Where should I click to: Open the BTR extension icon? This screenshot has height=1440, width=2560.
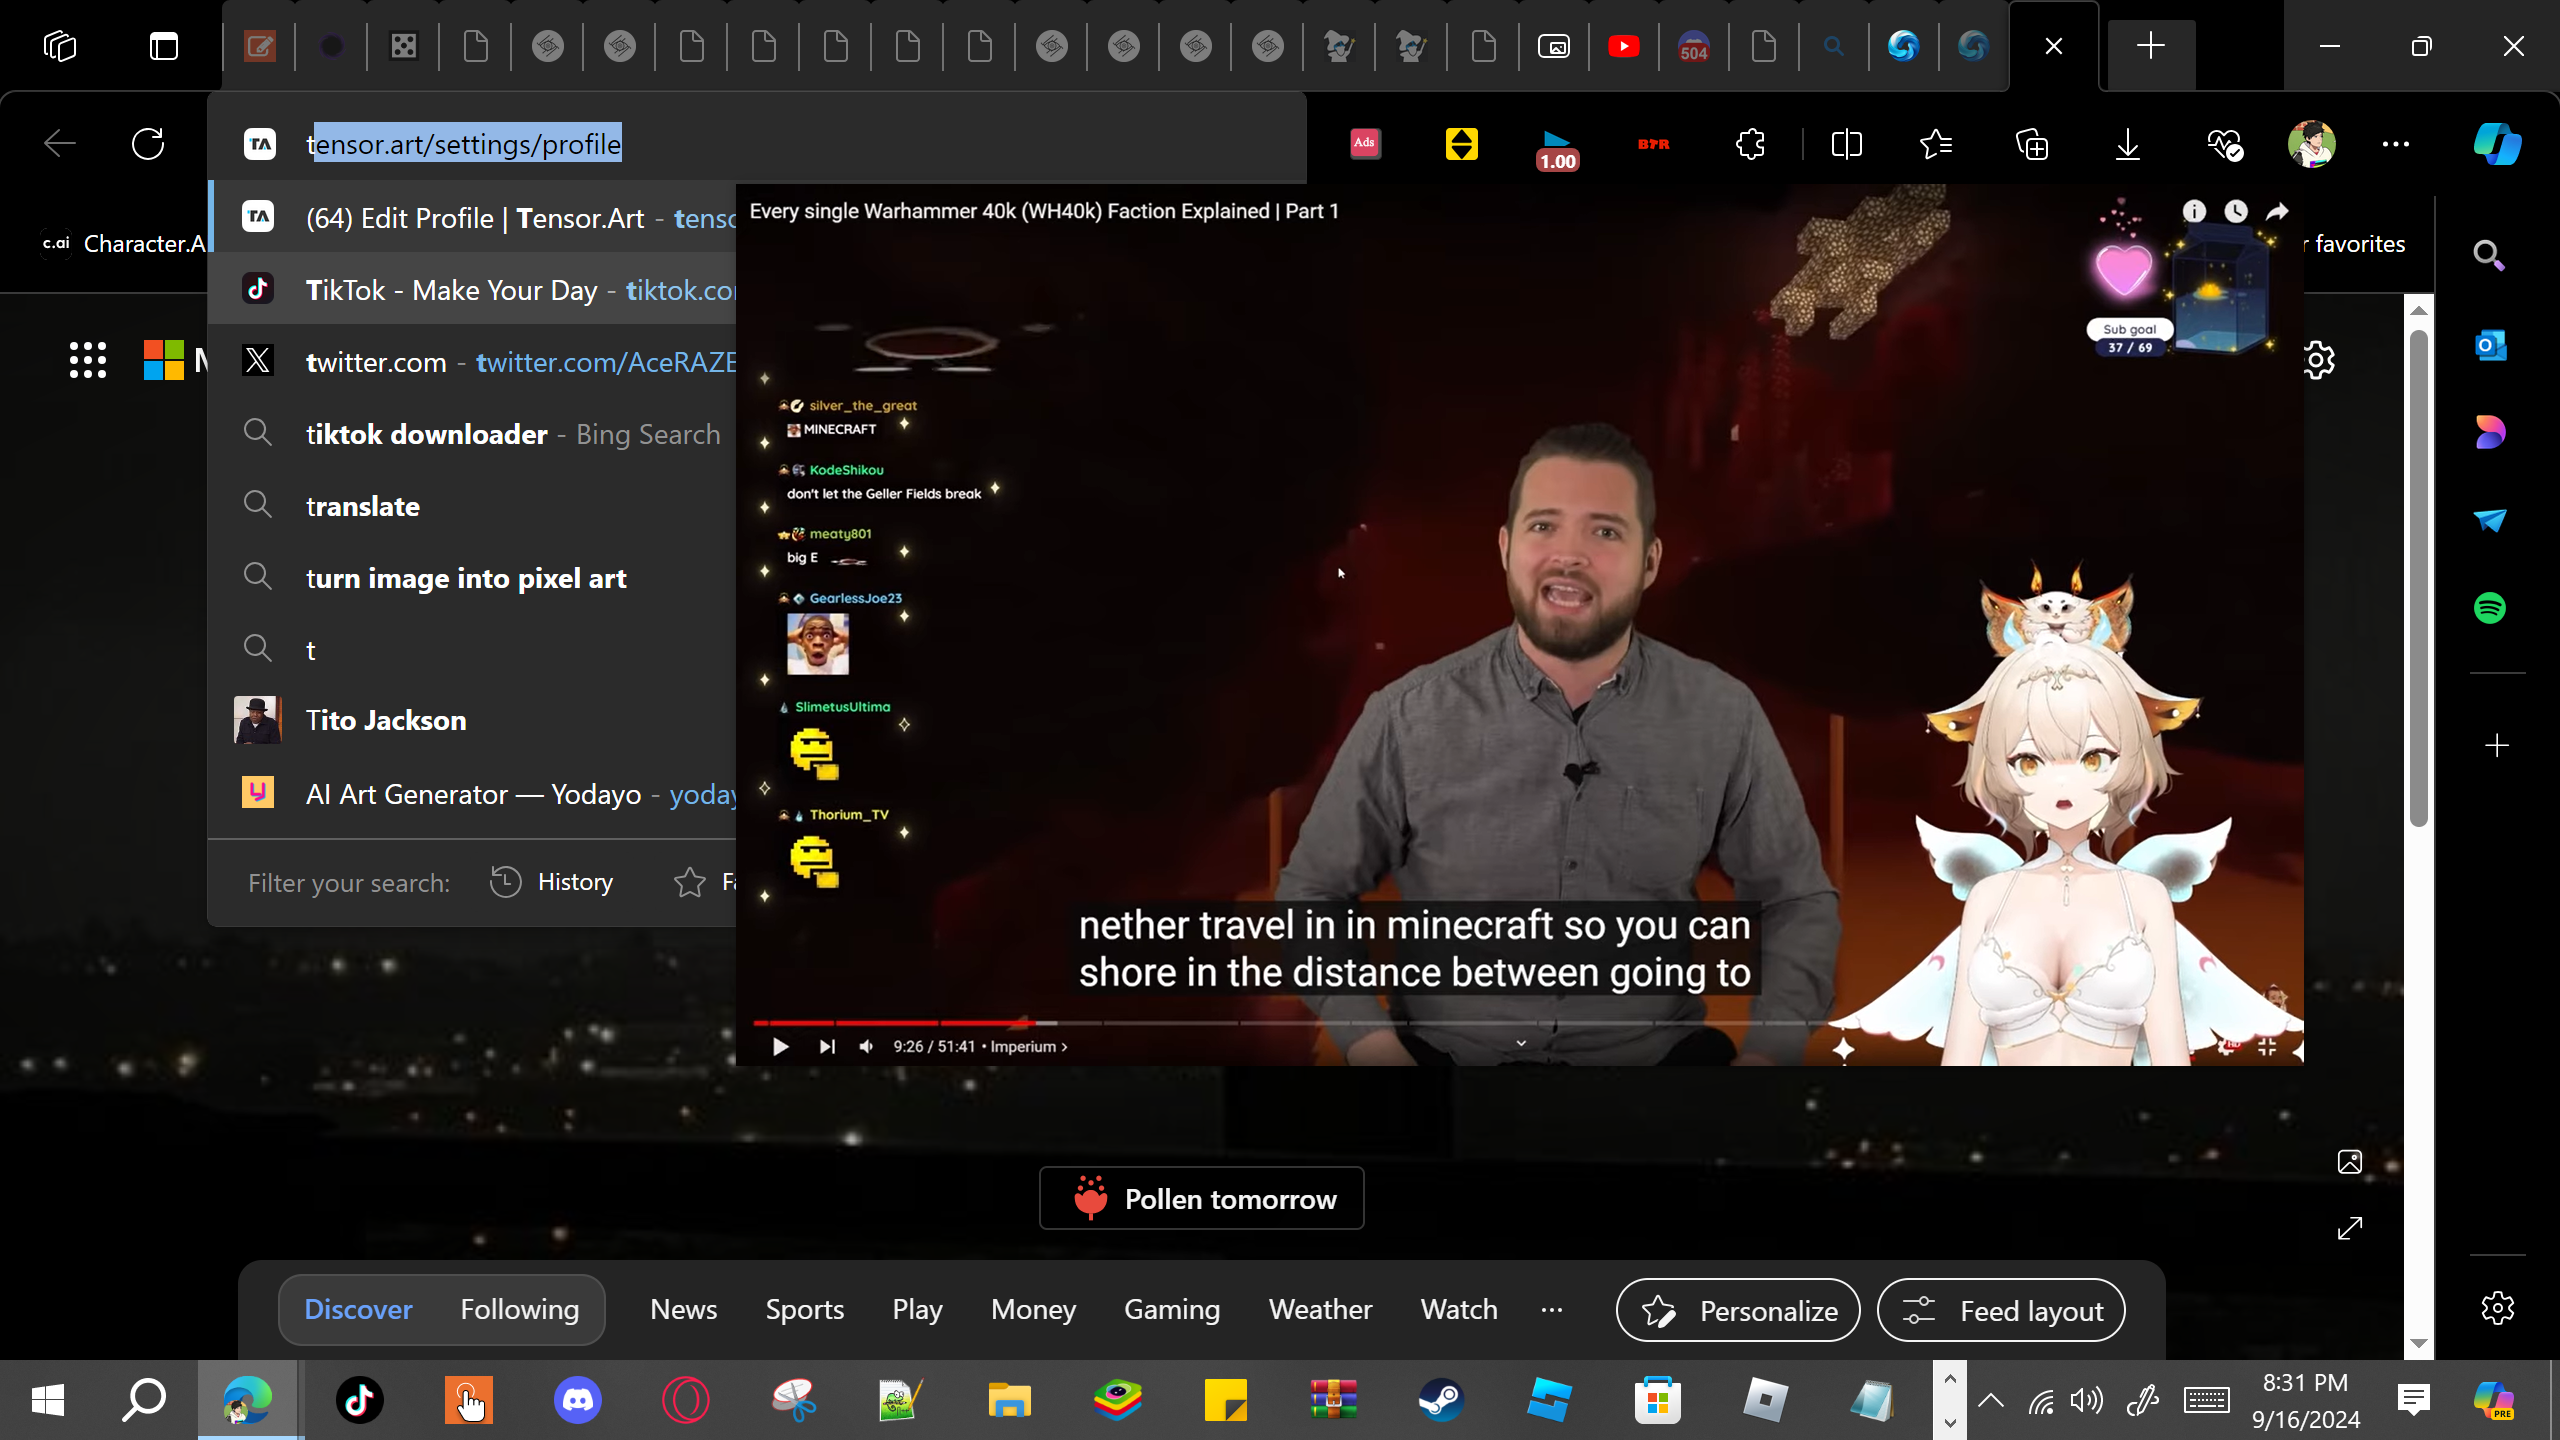[x=1654, y=145]
